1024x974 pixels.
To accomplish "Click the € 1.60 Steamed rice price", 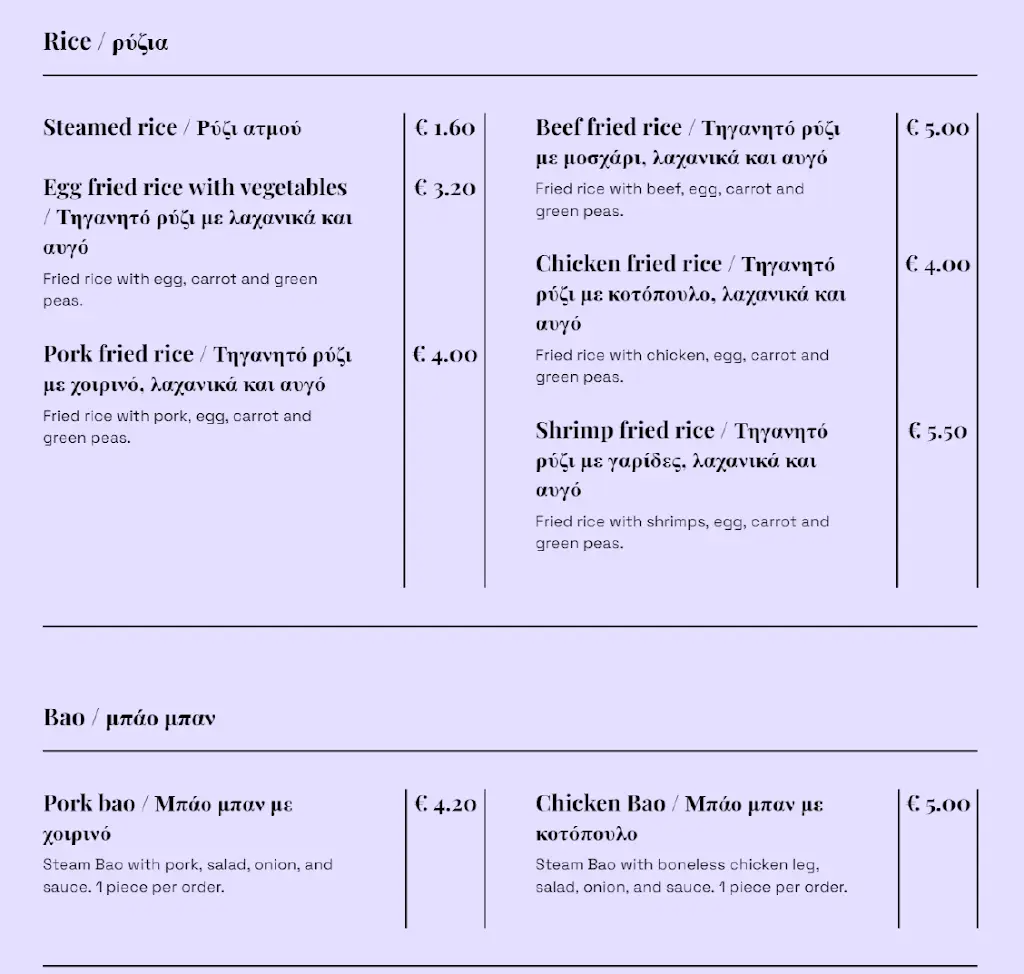I will (445, 128).
